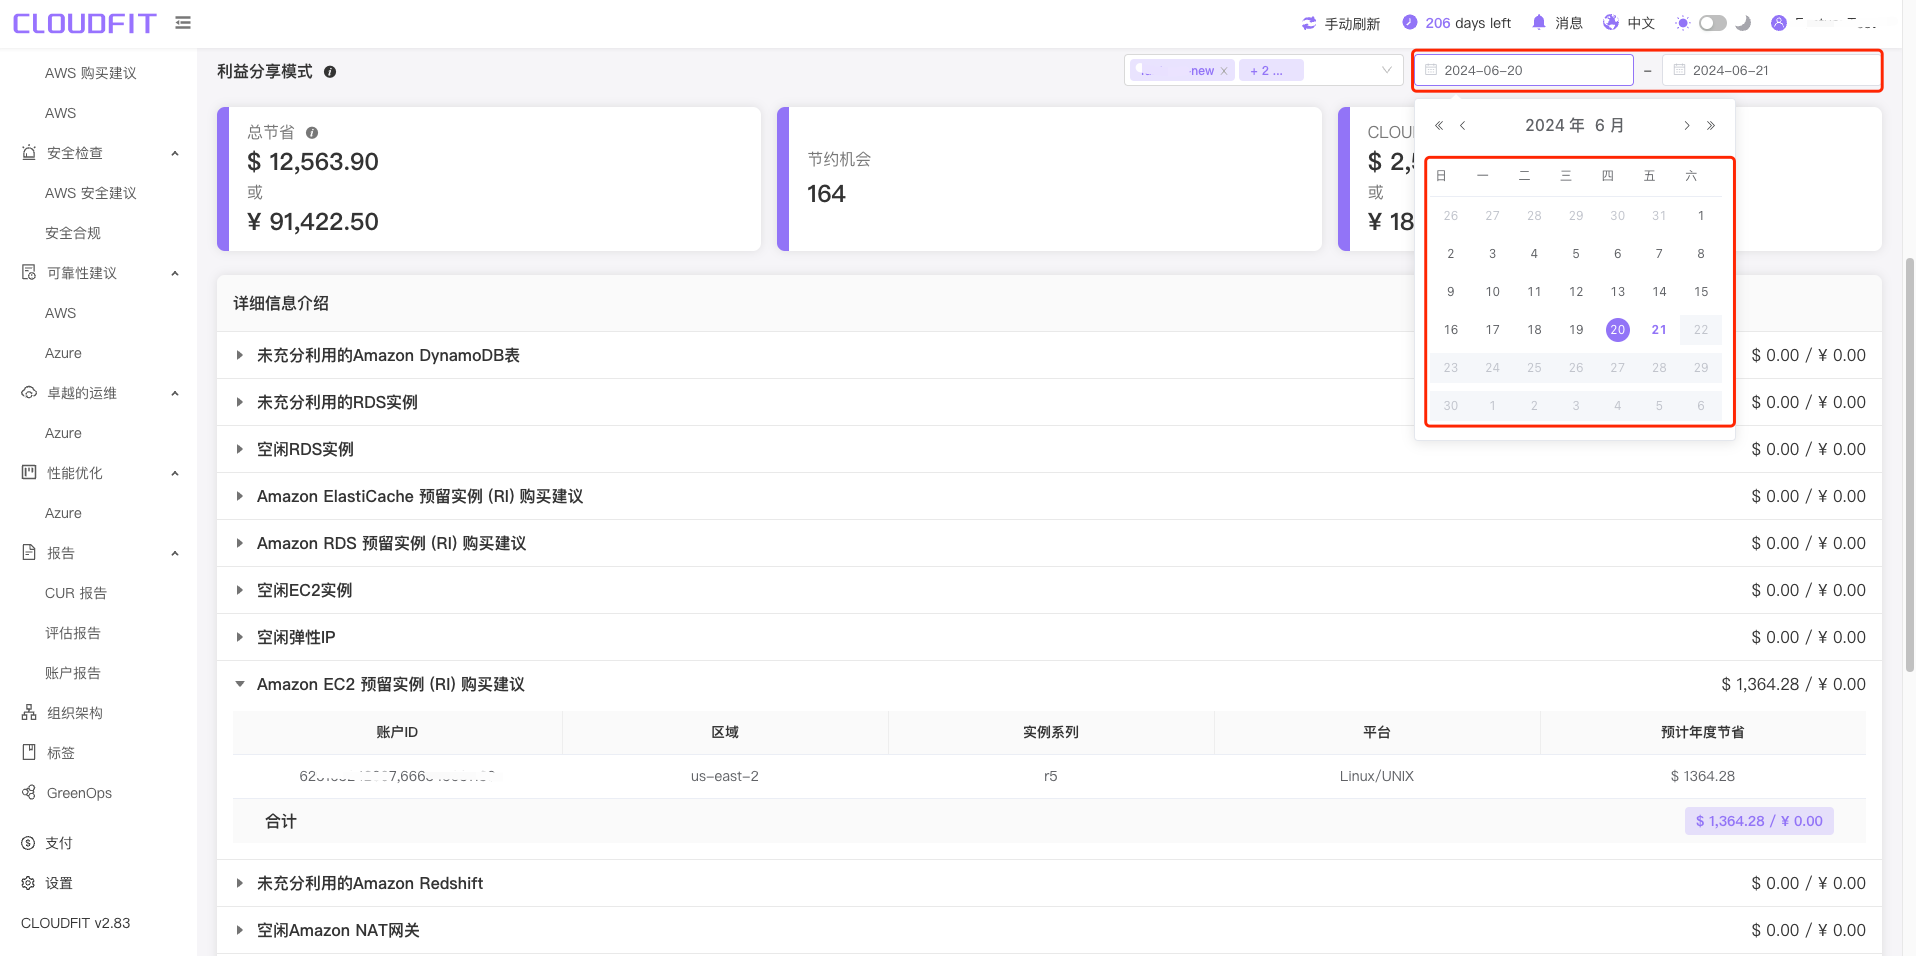Collapse Amazon EC2 预留实例 (RI) row
Viewport: 1916px width, 956px height.
coord(240,684)
